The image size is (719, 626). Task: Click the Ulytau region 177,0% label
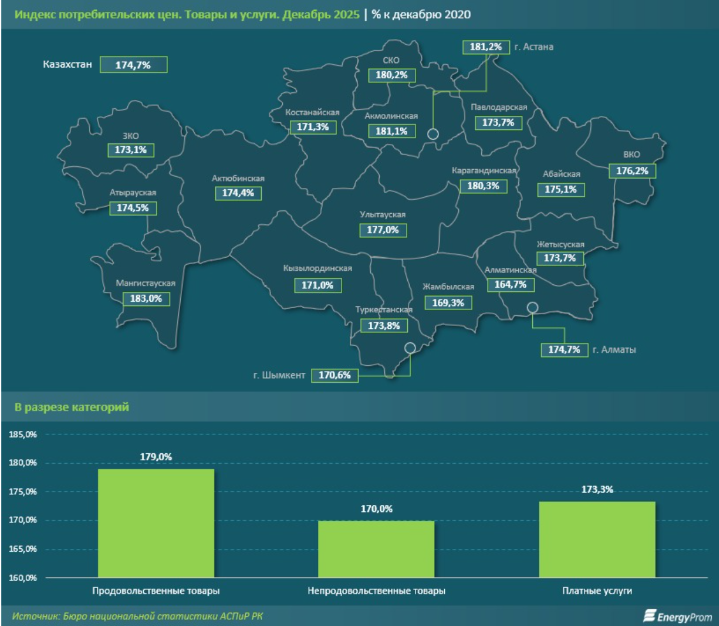[383, 229]
